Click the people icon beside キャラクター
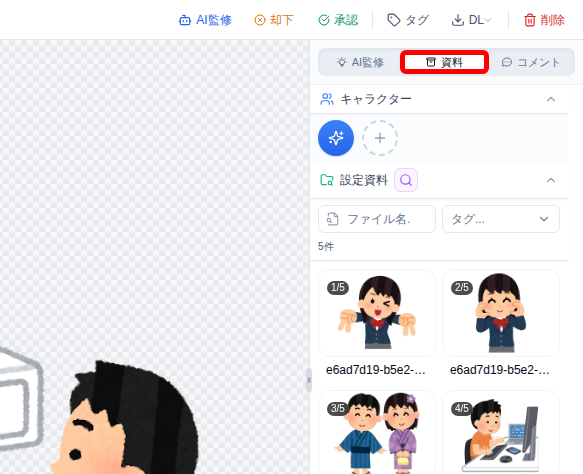Image resolution: width=583 pixels, height=474 pixels. tap(327, 99)
